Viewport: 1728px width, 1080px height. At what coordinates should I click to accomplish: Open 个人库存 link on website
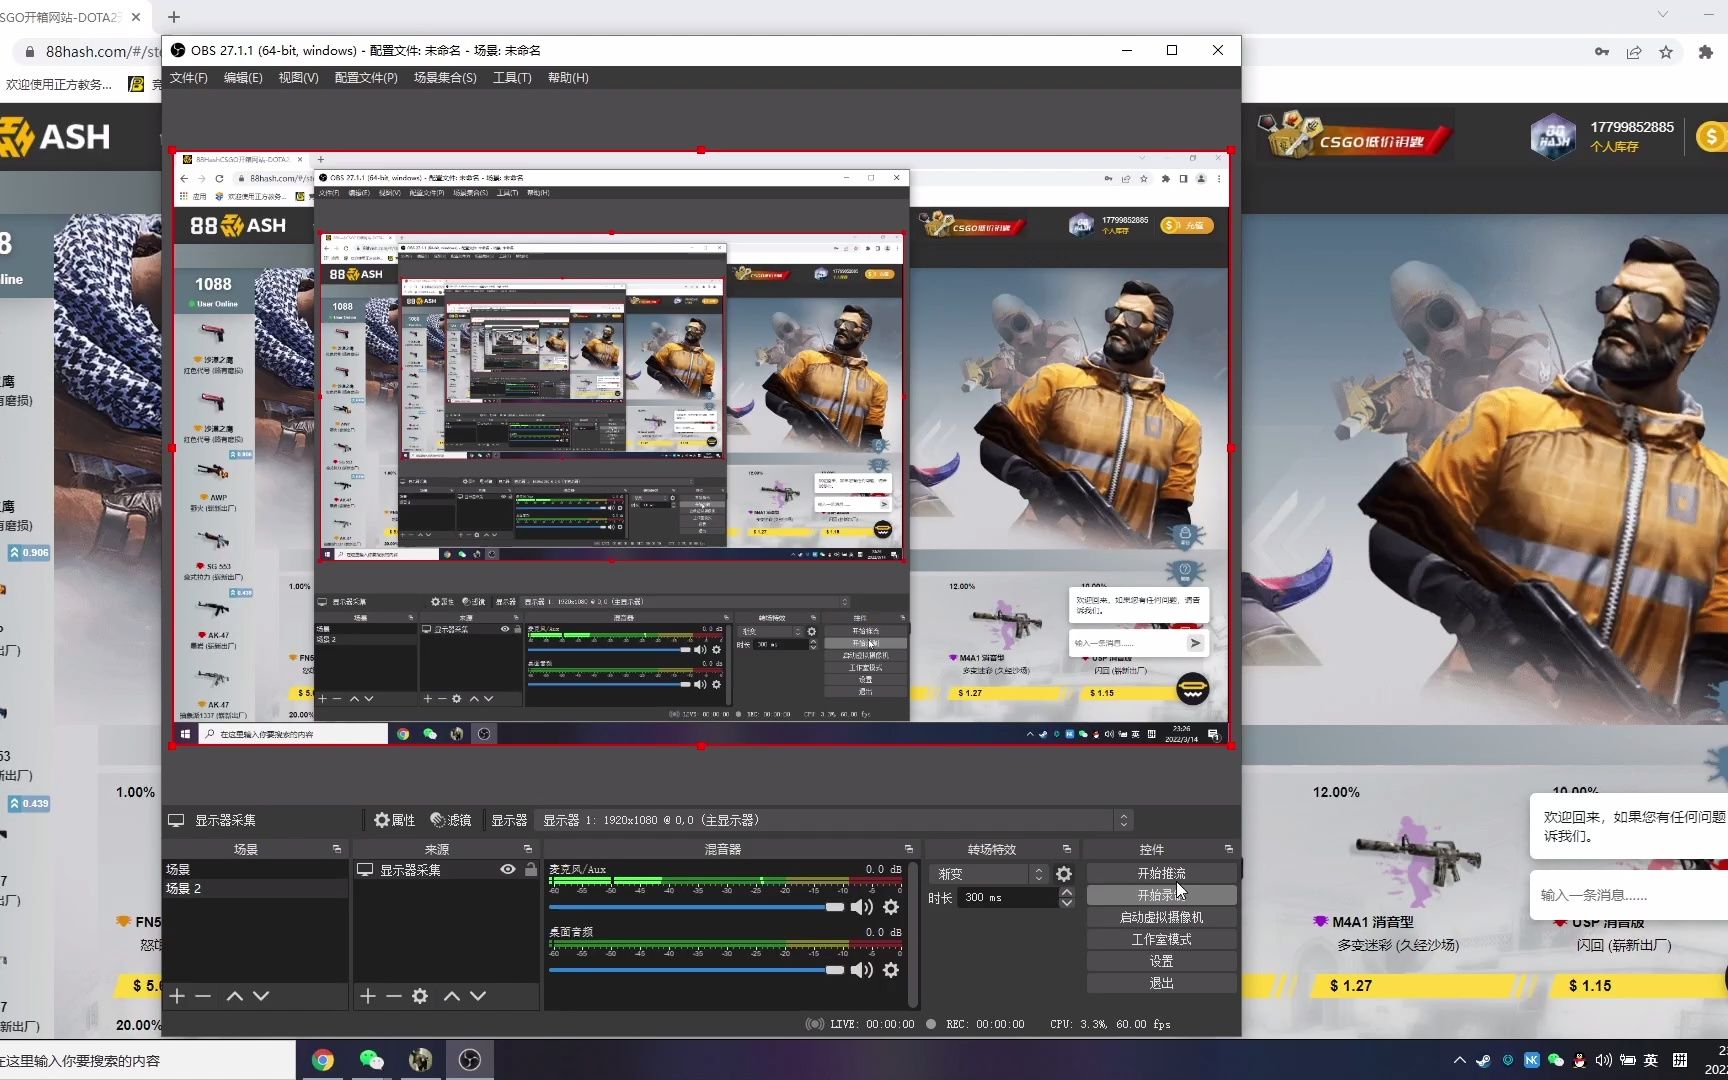click(1614, 147)
